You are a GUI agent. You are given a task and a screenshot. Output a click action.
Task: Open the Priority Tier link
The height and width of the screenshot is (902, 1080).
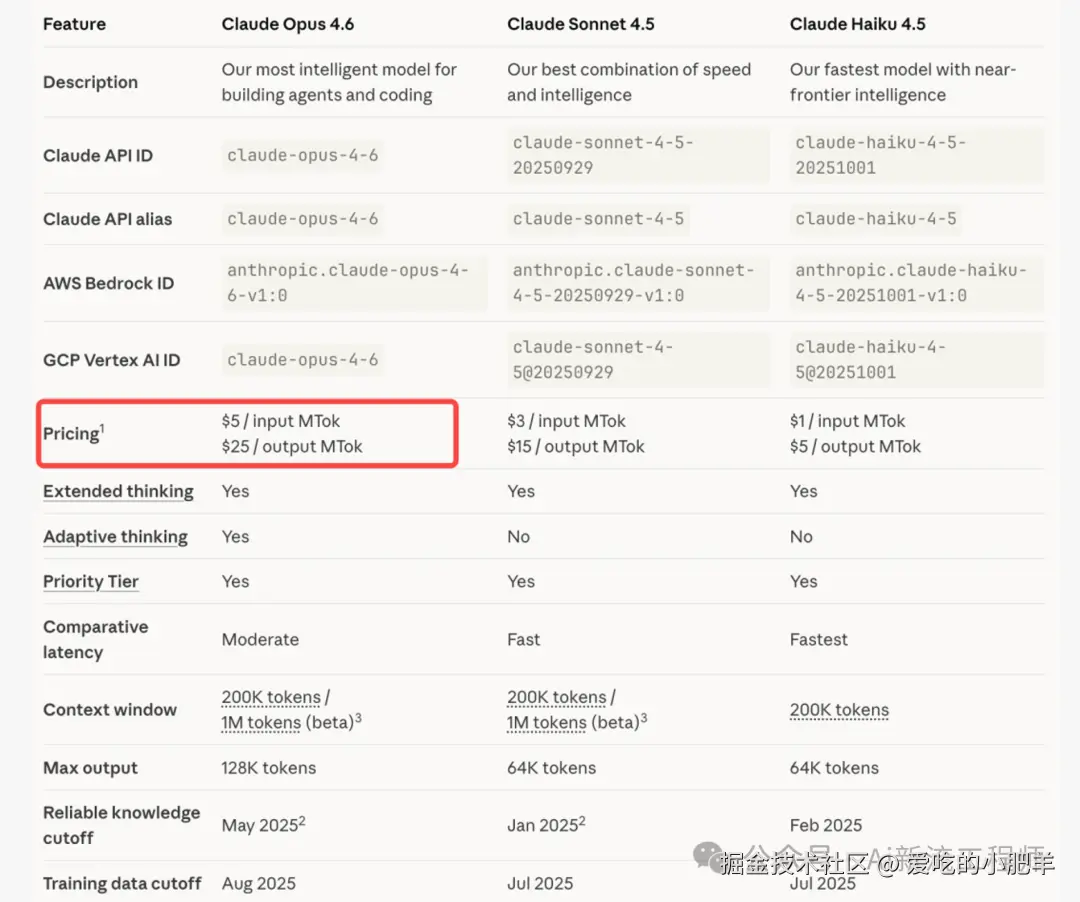pos(90,581)
